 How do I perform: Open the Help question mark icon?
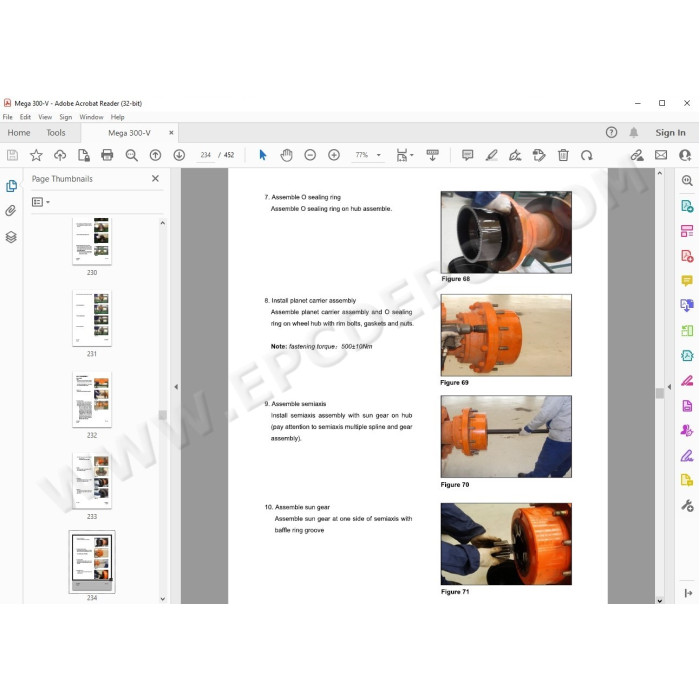611,132
